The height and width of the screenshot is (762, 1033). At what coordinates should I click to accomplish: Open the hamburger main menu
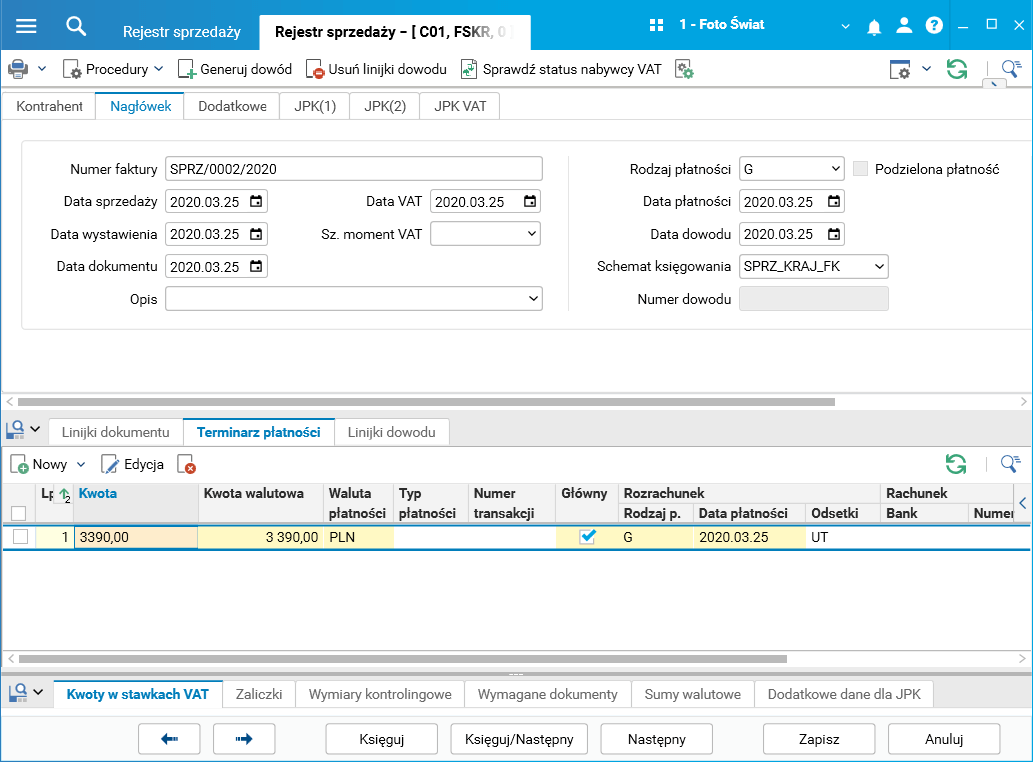[x=26, y=26]
